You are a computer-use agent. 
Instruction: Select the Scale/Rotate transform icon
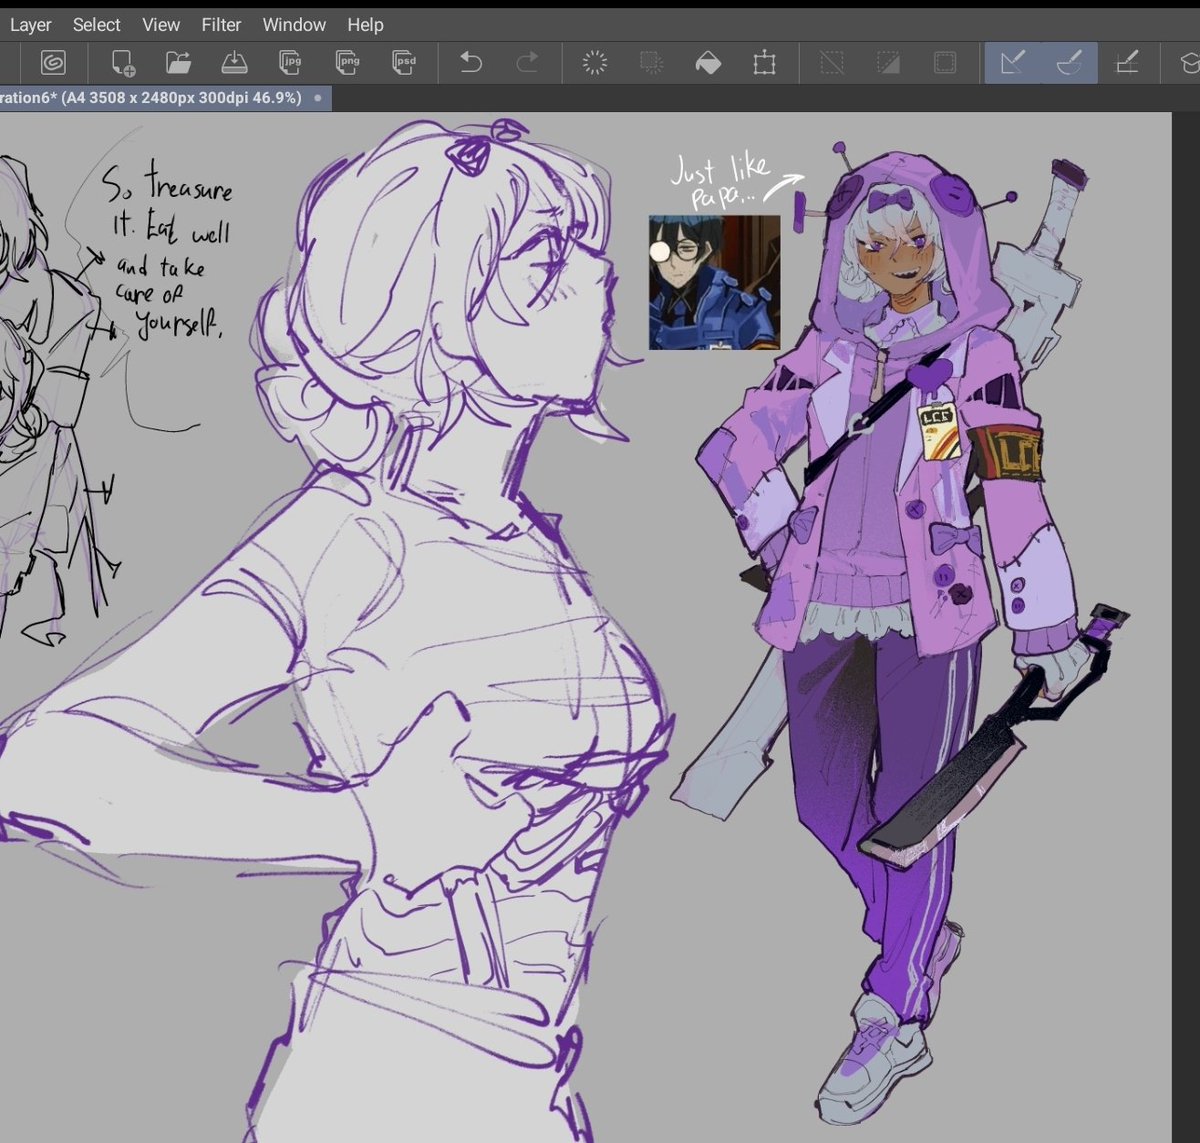(765, 63)
